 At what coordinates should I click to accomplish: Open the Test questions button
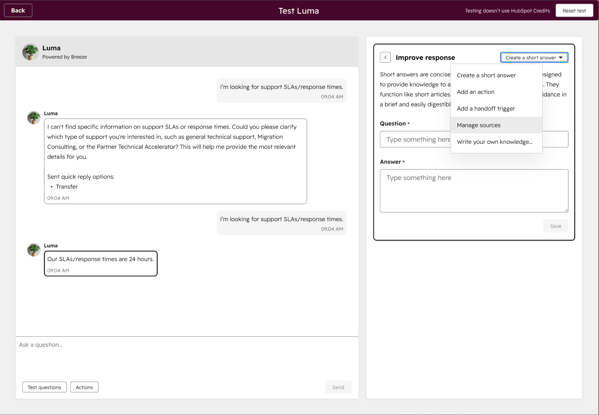44,387
